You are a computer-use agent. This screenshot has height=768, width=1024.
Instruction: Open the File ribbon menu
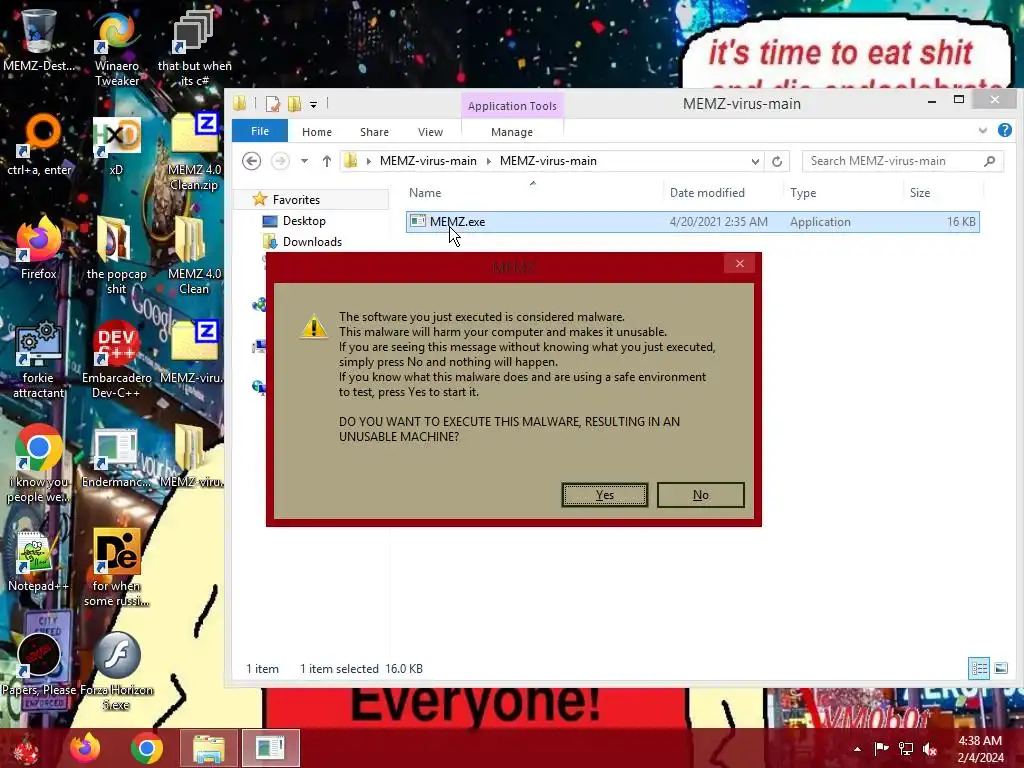point(260,131)
